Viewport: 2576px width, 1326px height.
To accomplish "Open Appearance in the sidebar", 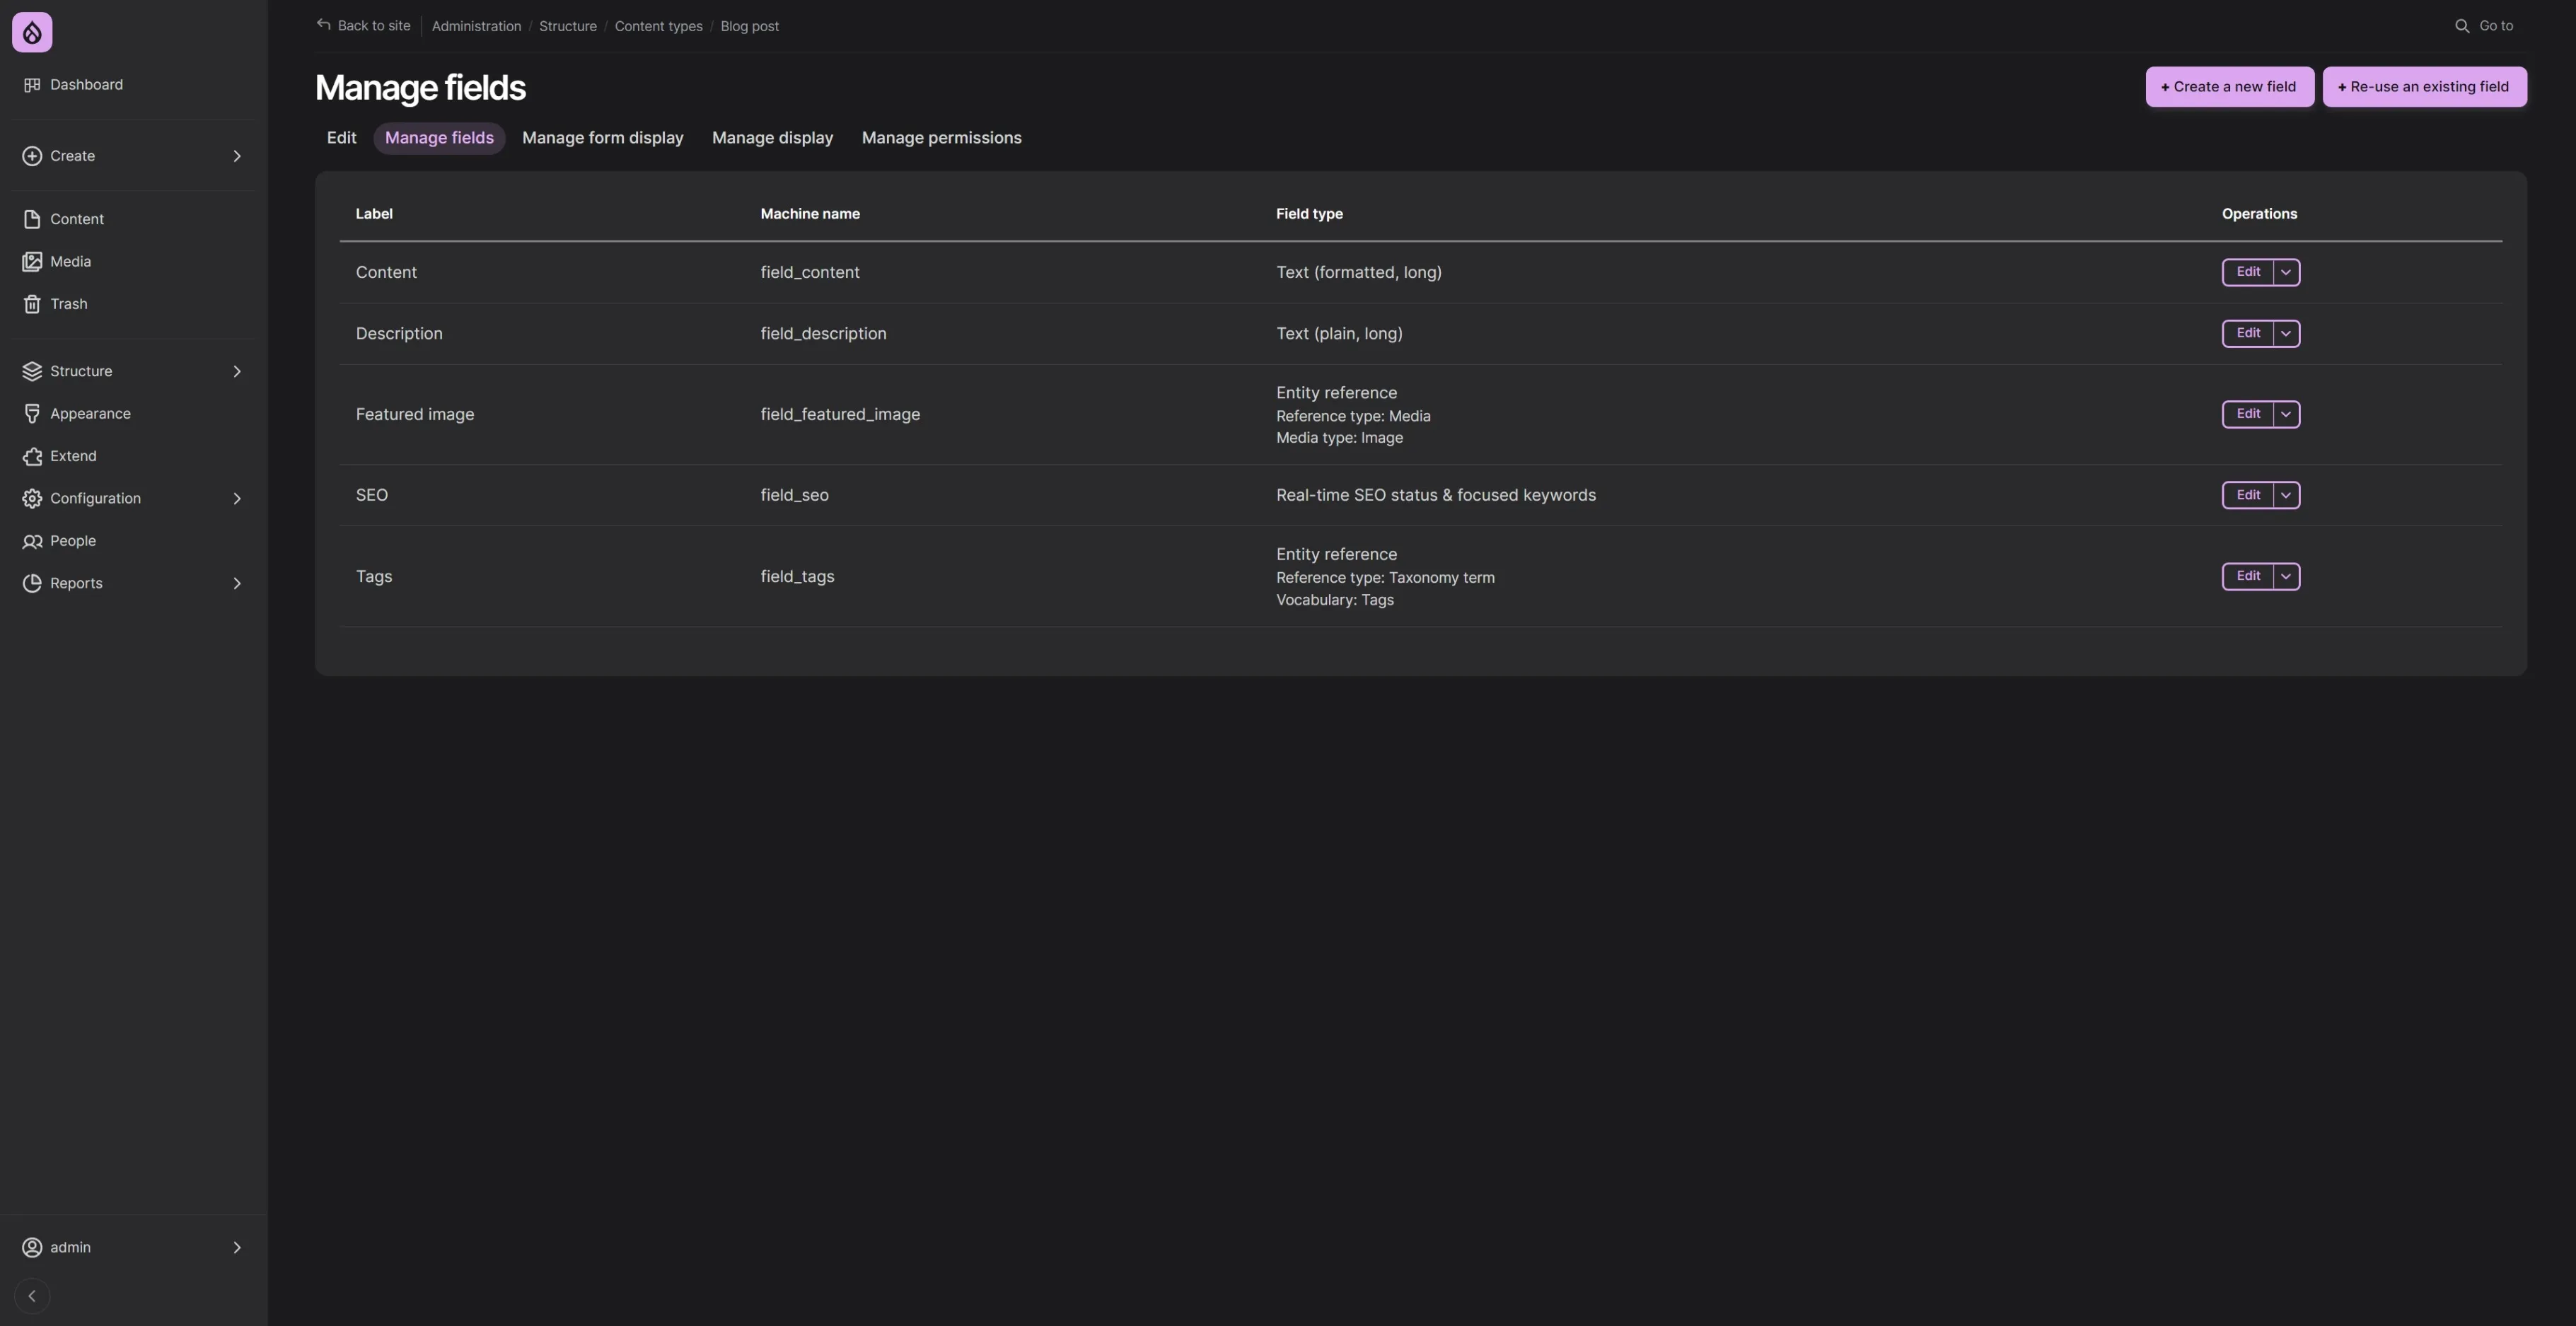I will coord(90,414).
